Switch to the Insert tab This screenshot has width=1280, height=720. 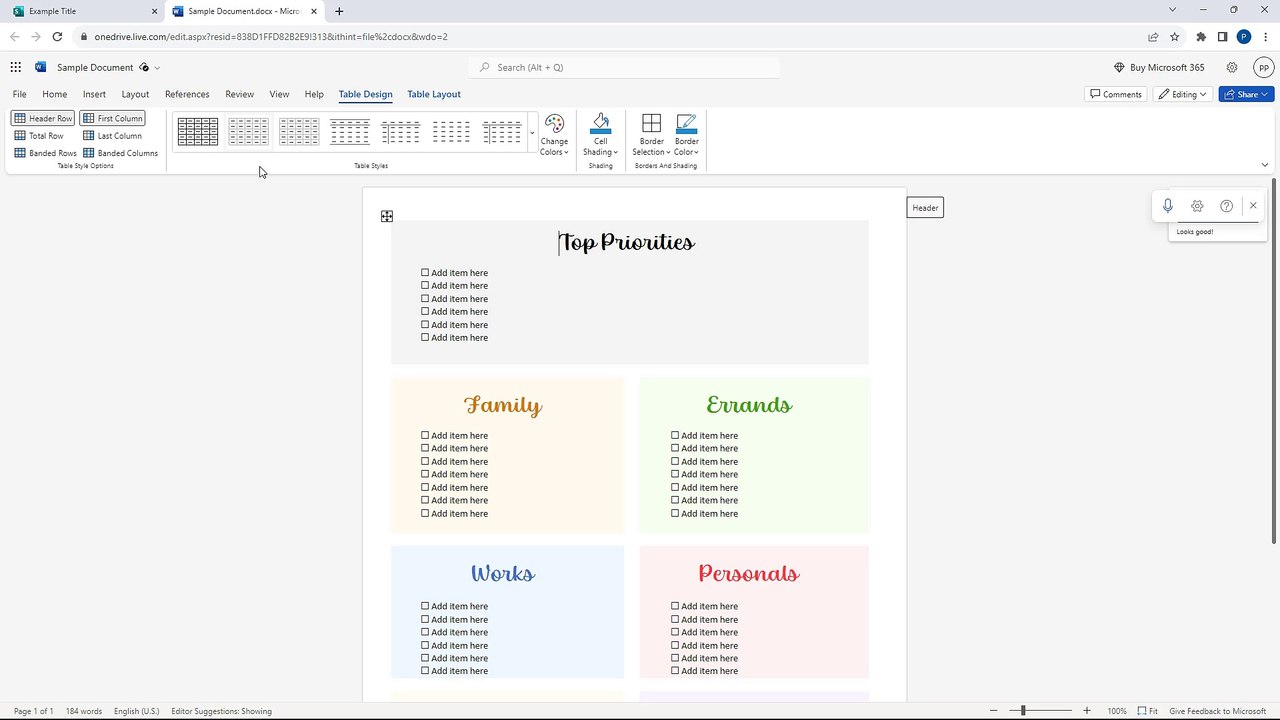94,94
